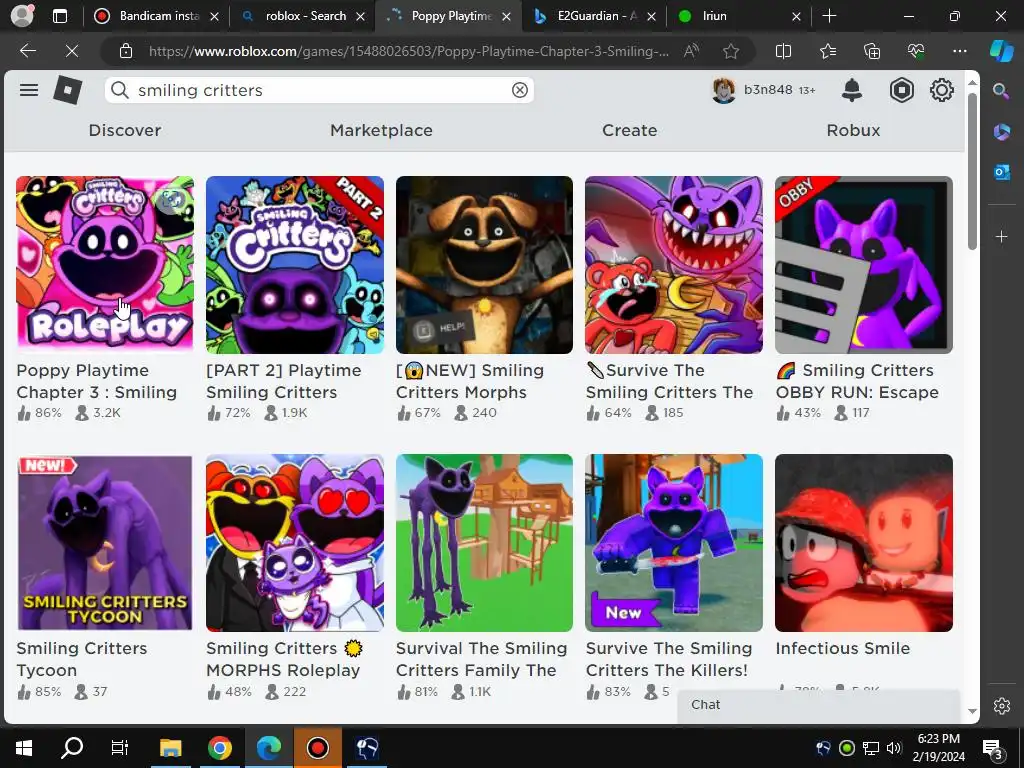Viewport: 1024px width, 768px height.
Task: Open Survival The Smiling Critters Family thumbnail
Action: (484, 543)
